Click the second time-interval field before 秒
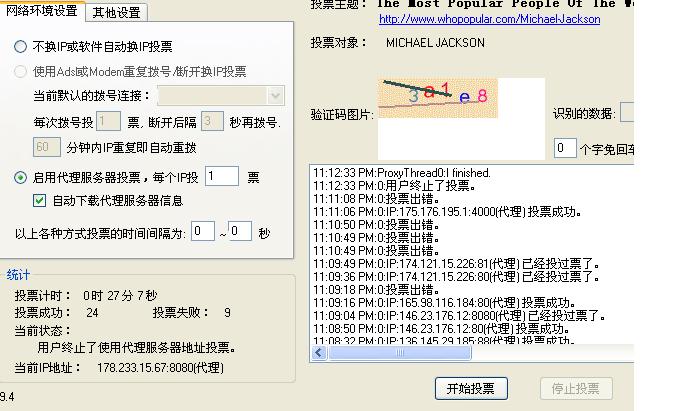683x411 pixels. 240,232
